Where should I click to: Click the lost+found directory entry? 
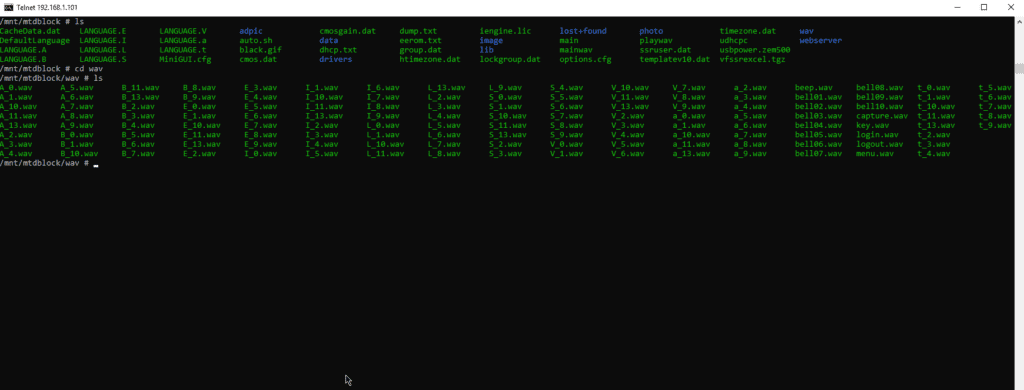coord(583,31)
